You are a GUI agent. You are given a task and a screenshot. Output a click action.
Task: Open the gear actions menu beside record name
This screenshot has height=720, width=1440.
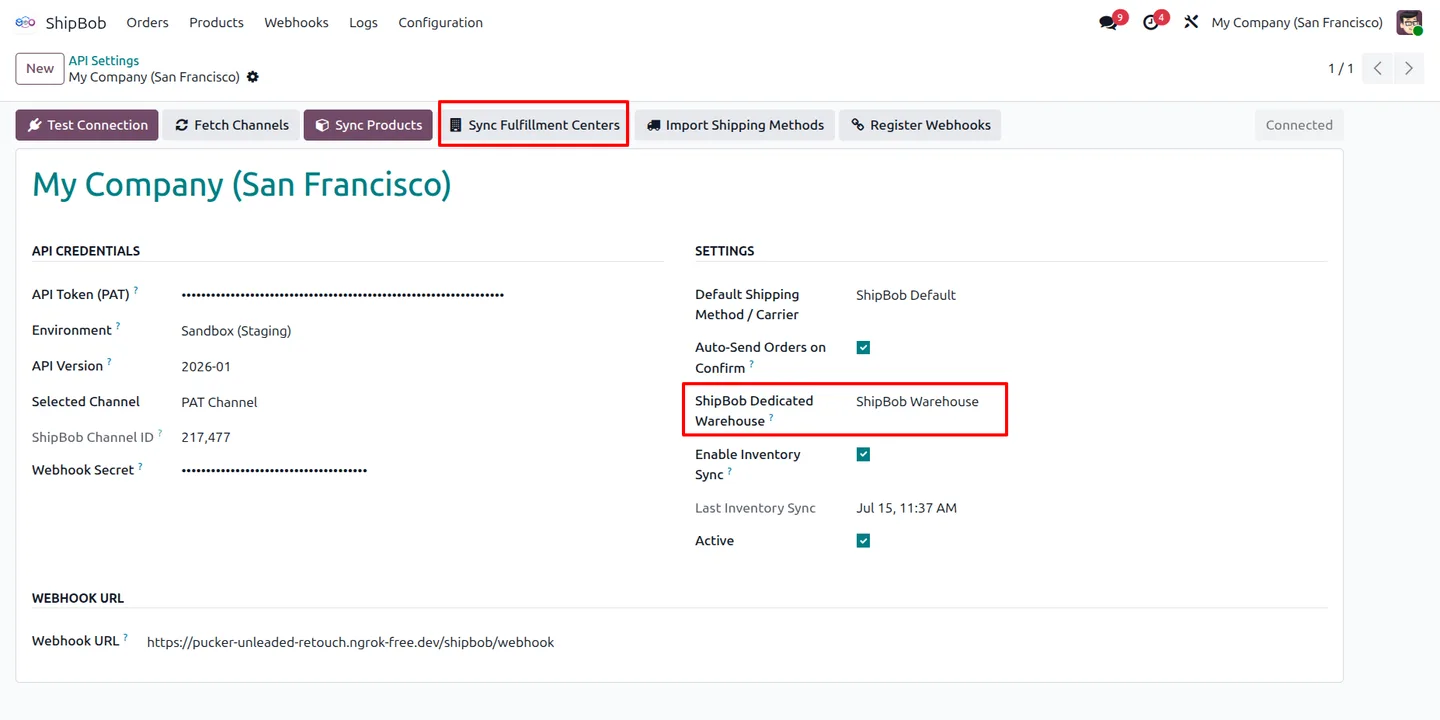tap(253, 77)
